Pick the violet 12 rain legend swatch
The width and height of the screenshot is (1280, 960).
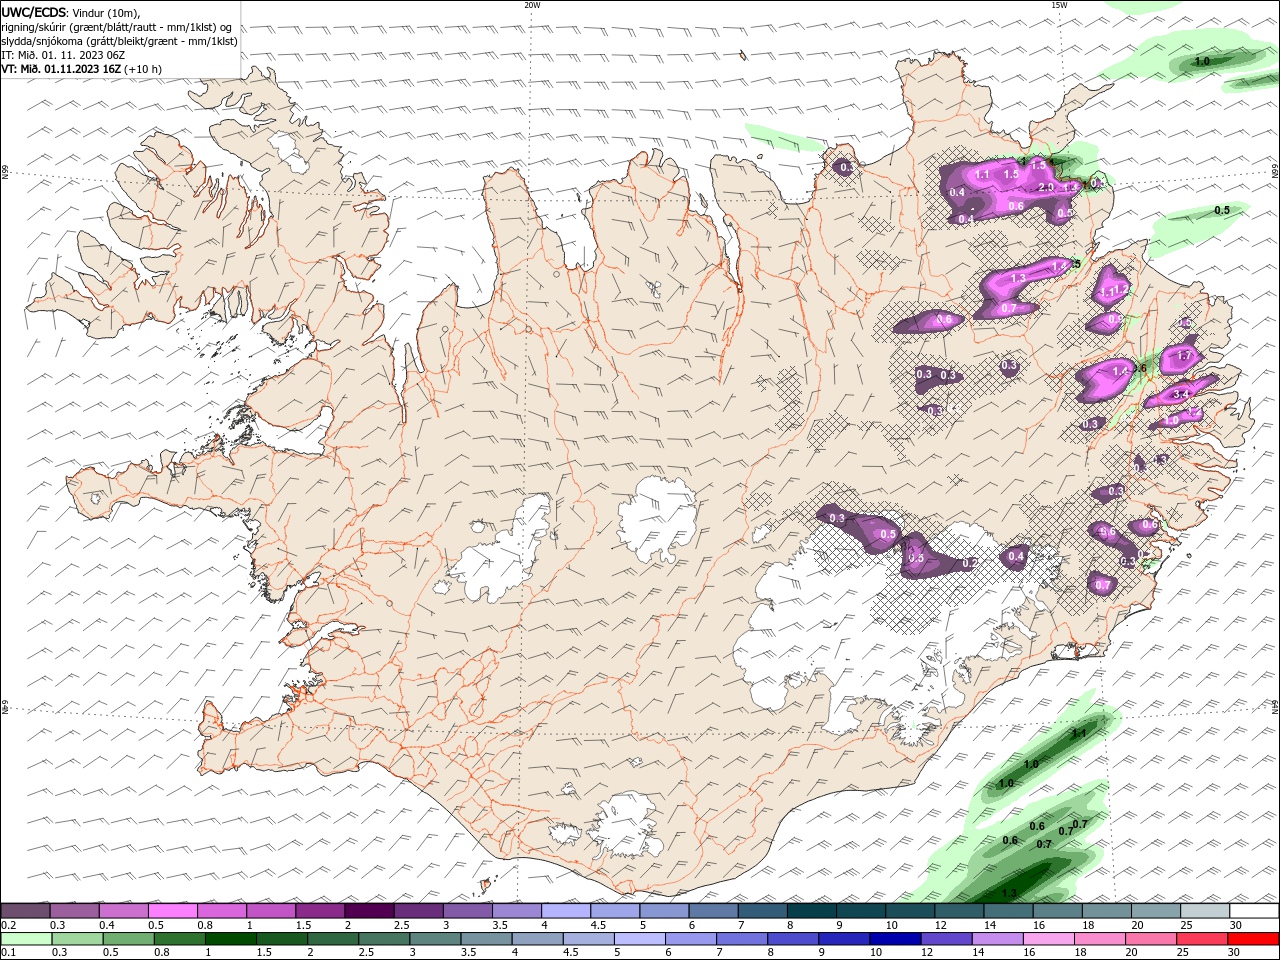point(946,939)
